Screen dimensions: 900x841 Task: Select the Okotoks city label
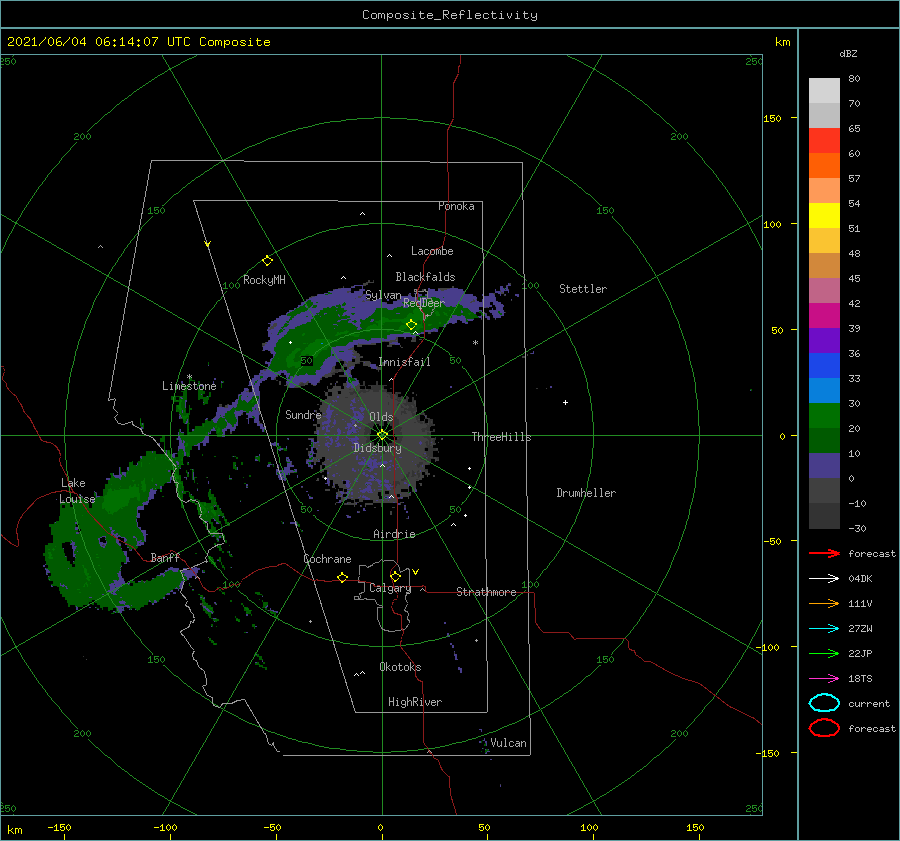click(x=400, y=668)
